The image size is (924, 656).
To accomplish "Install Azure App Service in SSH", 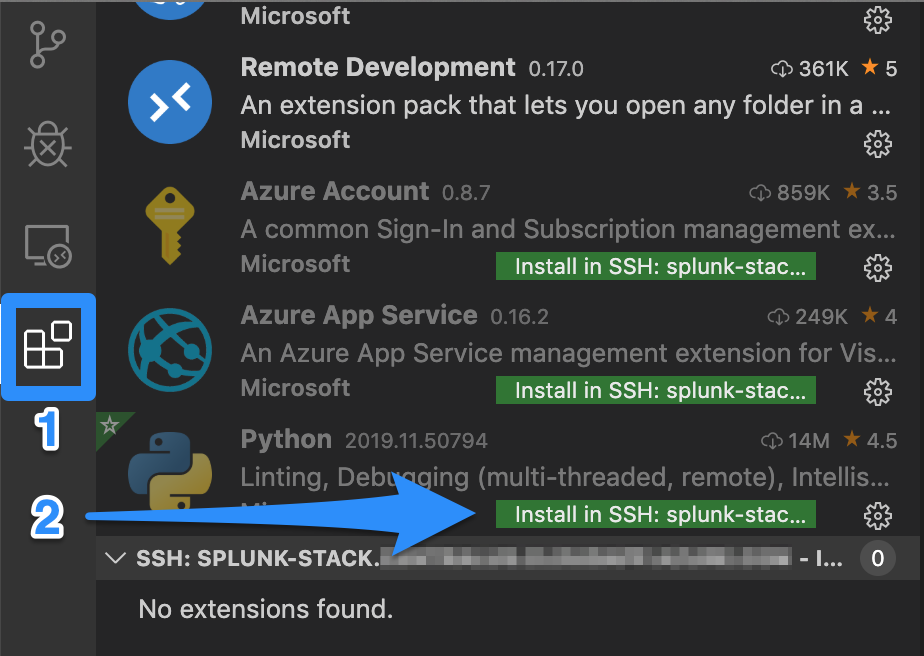I will coord(656,390).
